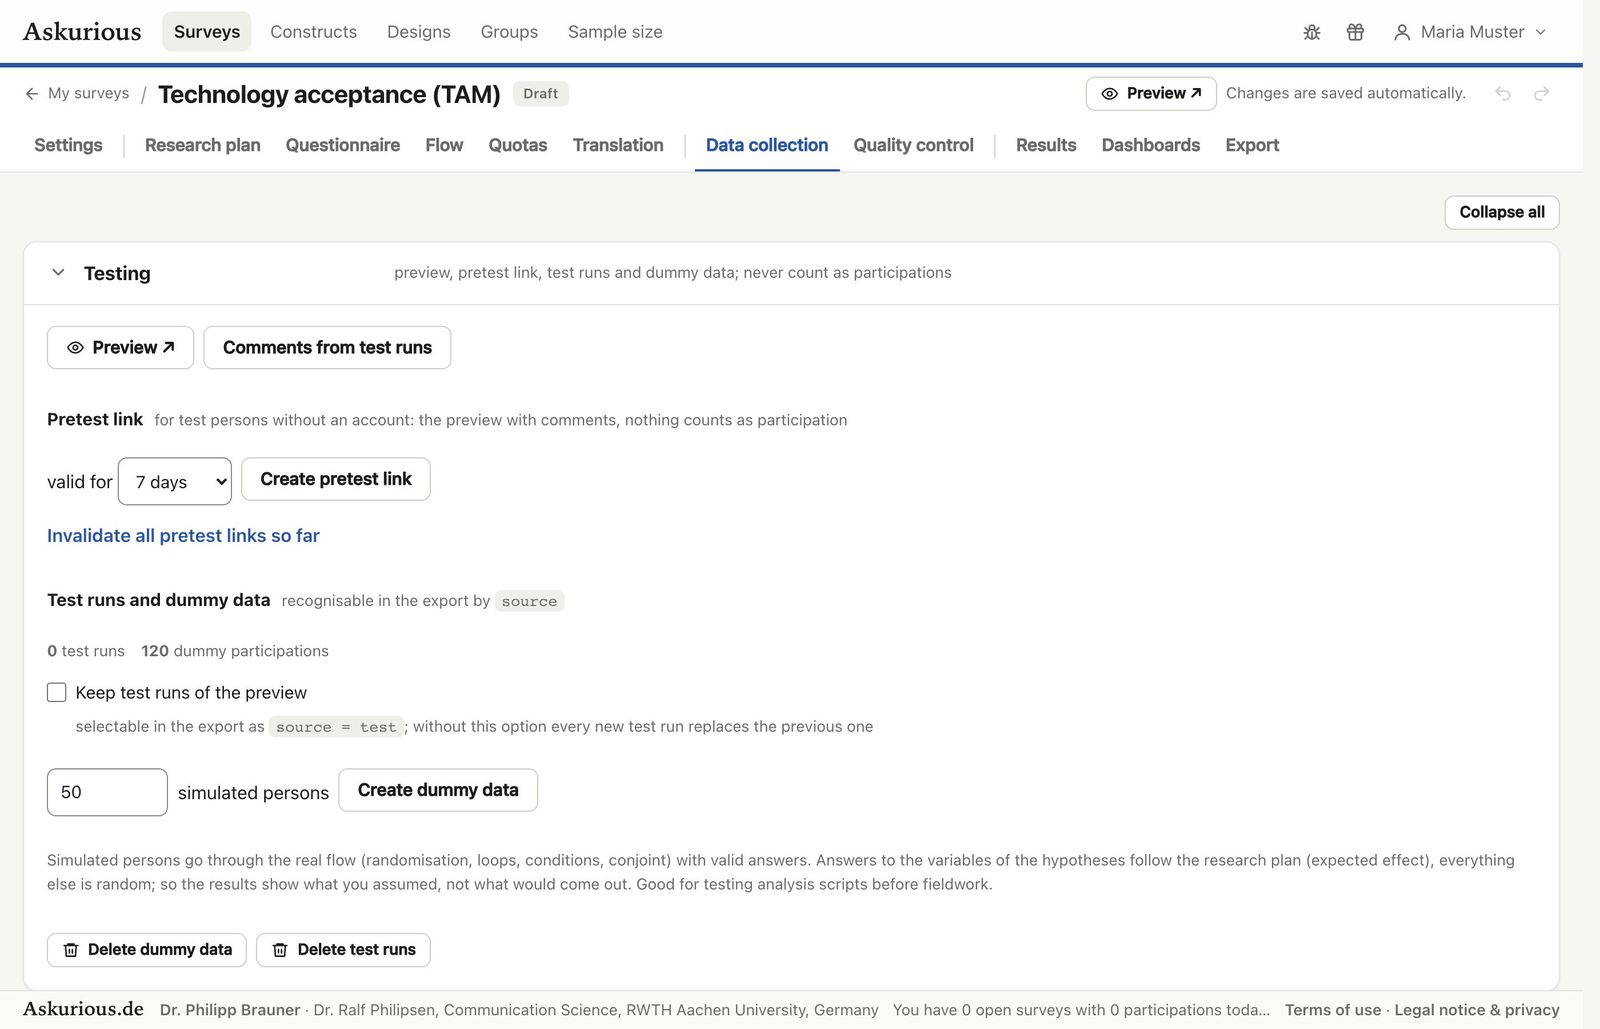Focus the simulated persons number field
Screen dimensions: 1600x1029
pyautogui.click(x=107, y=792)
